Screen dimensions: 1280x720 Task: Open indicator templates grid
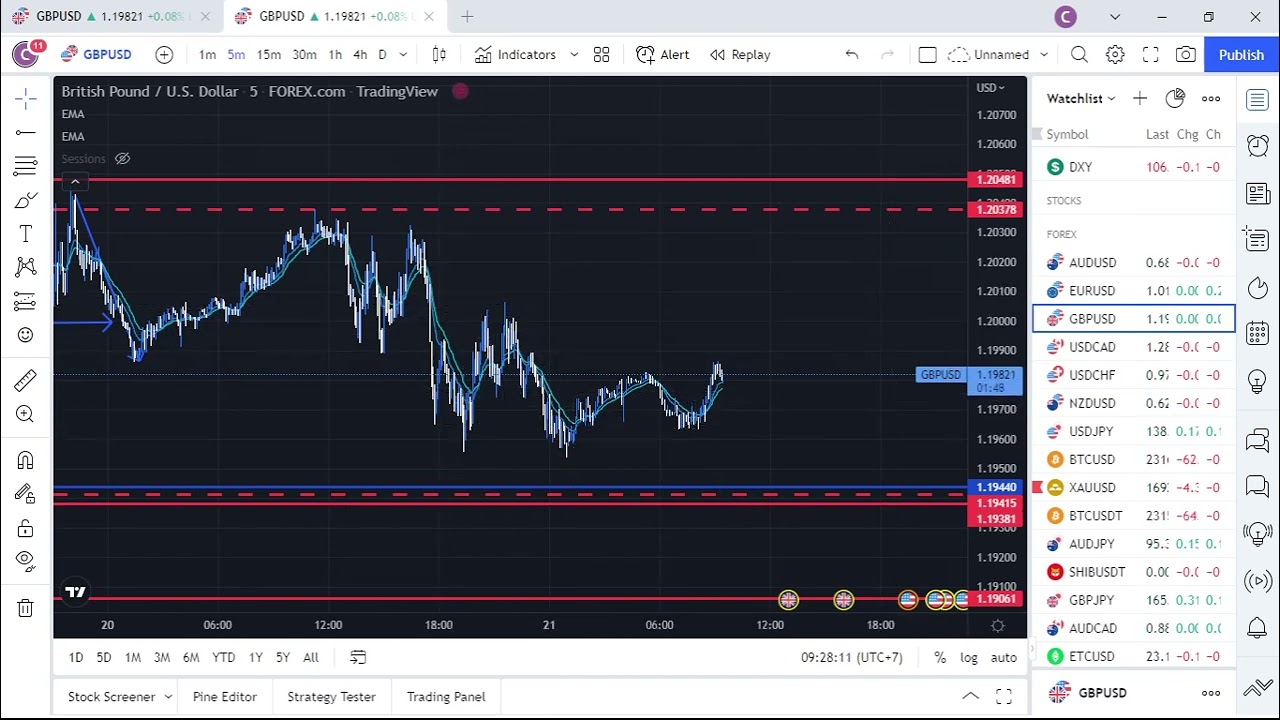(x=601, y=55)
